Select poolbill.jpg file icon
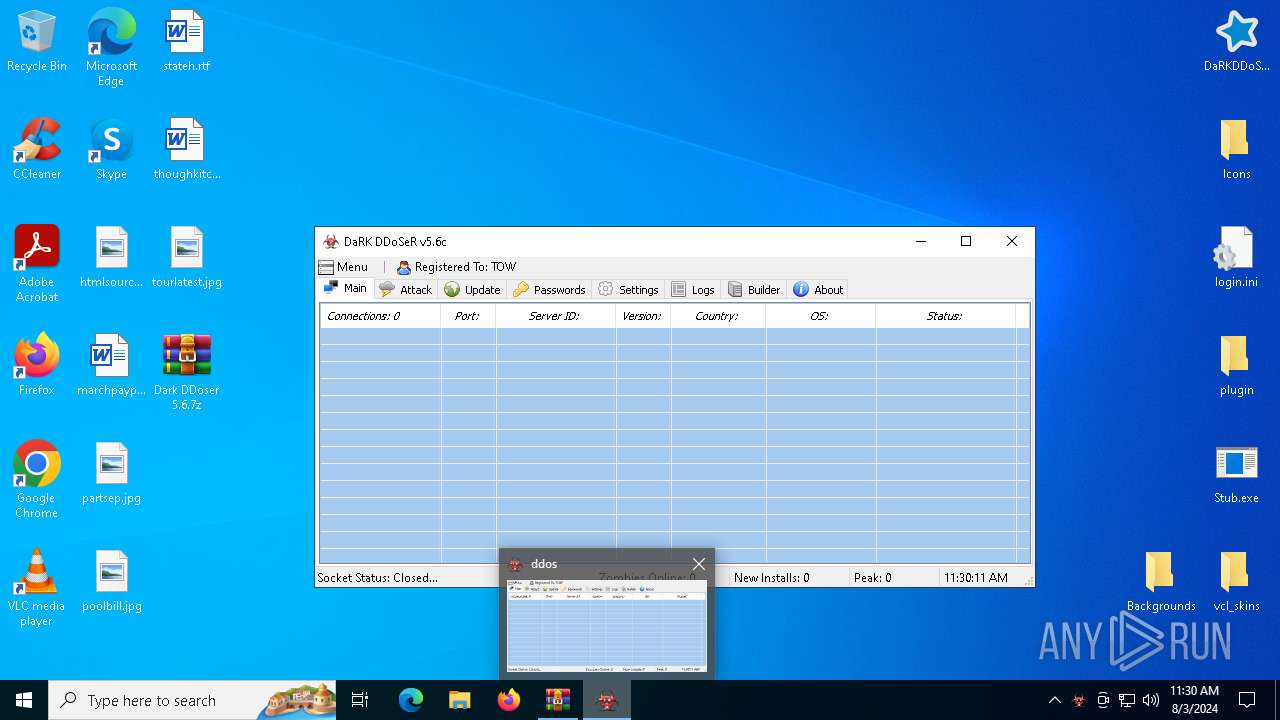The height and width of the screenshot is (720, 1280). (111, 582)
